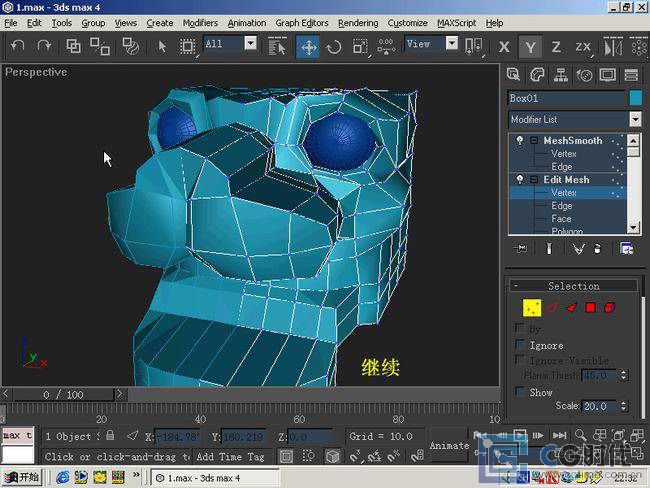Open the Display panel tab
The height and width of the screenshot is (488, 650).
tap(608, 75)
